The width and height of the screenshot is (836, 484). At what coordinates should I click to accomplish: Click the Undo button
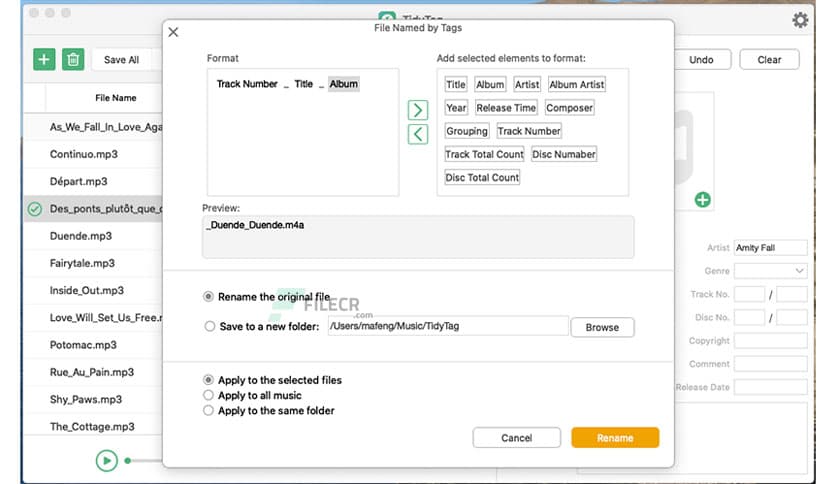(x=701, y=60)
